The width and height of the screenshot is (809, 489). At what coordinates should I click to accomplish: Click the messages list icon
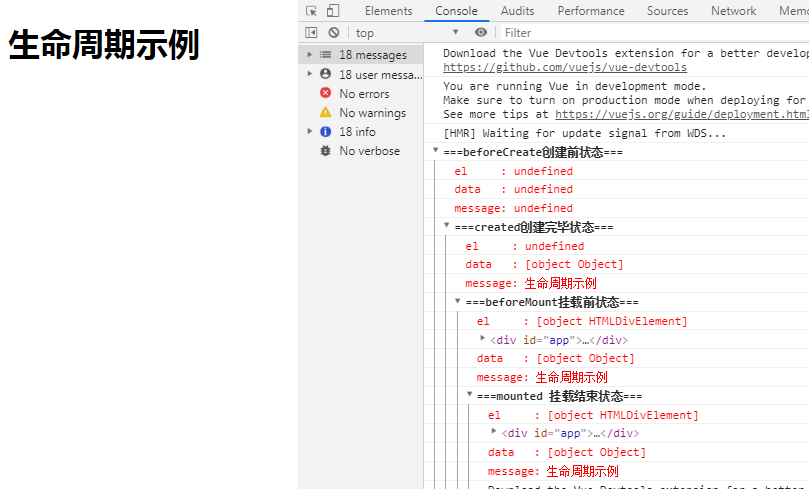click(x=326, y=55)
